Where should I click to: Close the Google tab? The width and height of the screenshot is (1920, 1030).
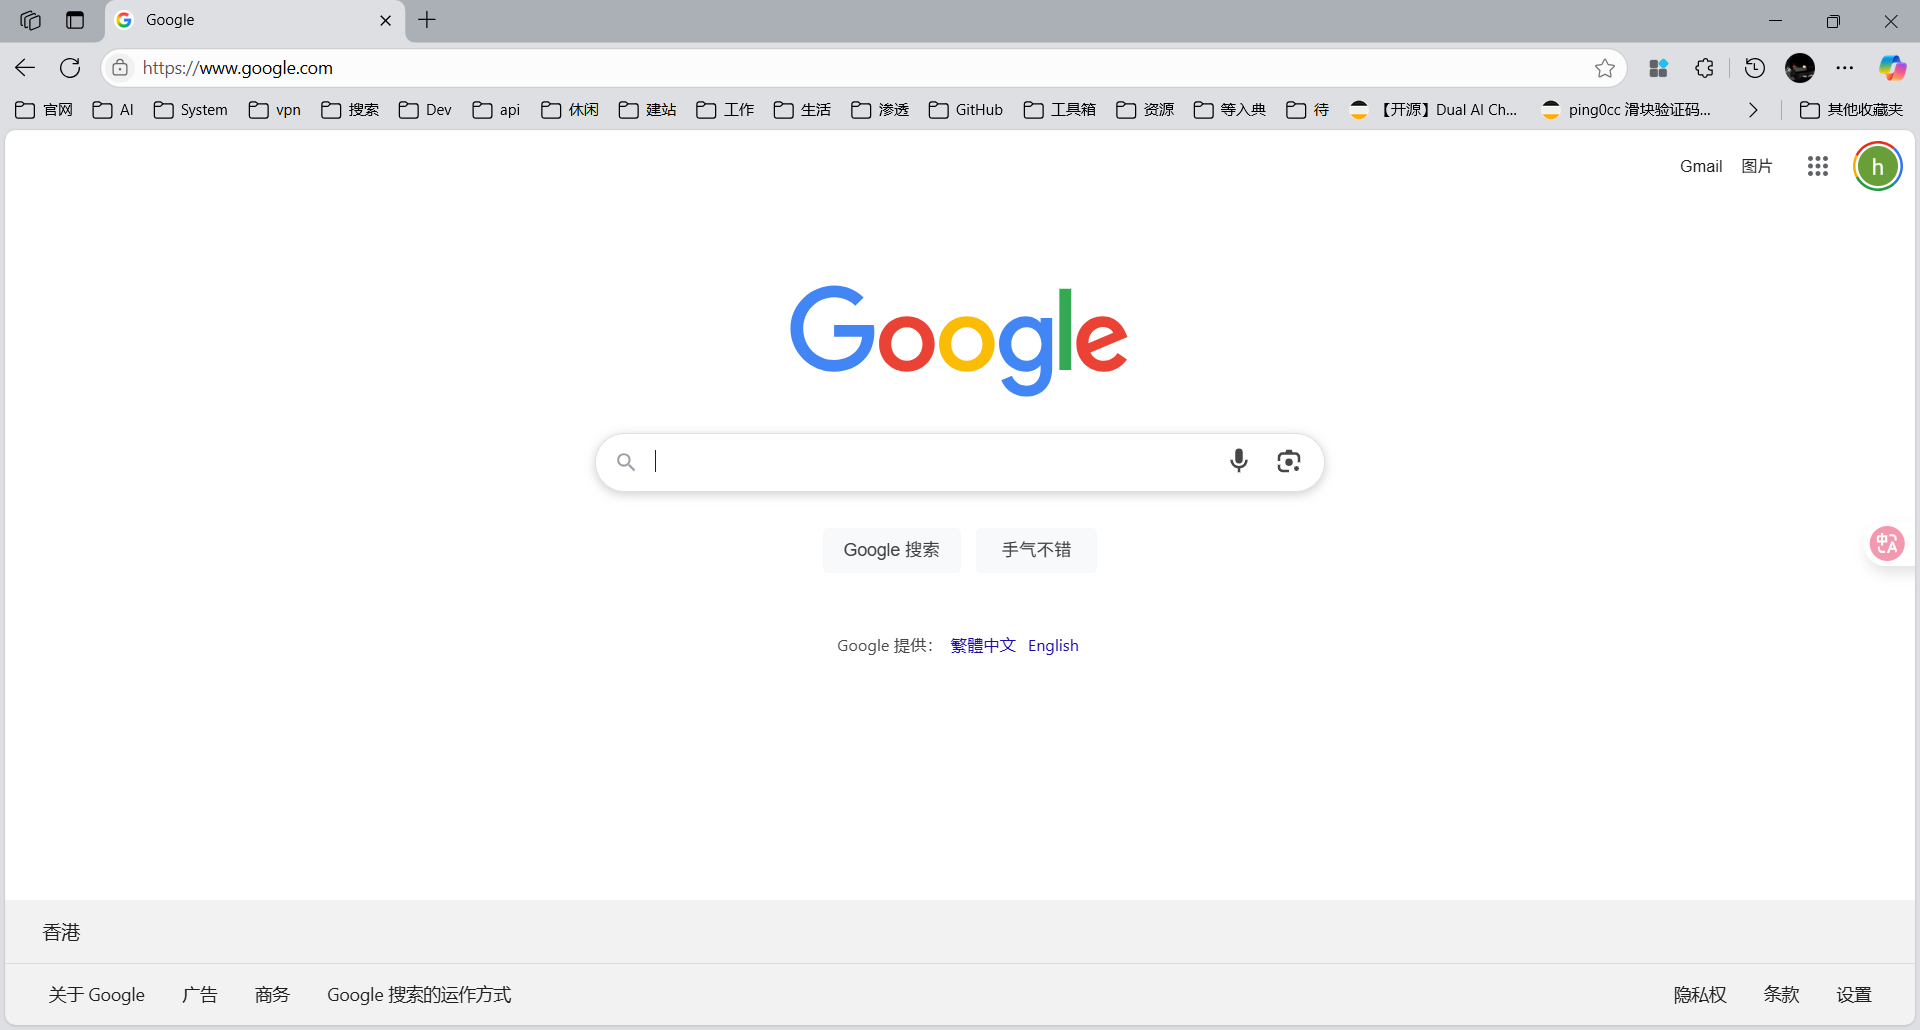pyautogui.click(x=386, y=20)
